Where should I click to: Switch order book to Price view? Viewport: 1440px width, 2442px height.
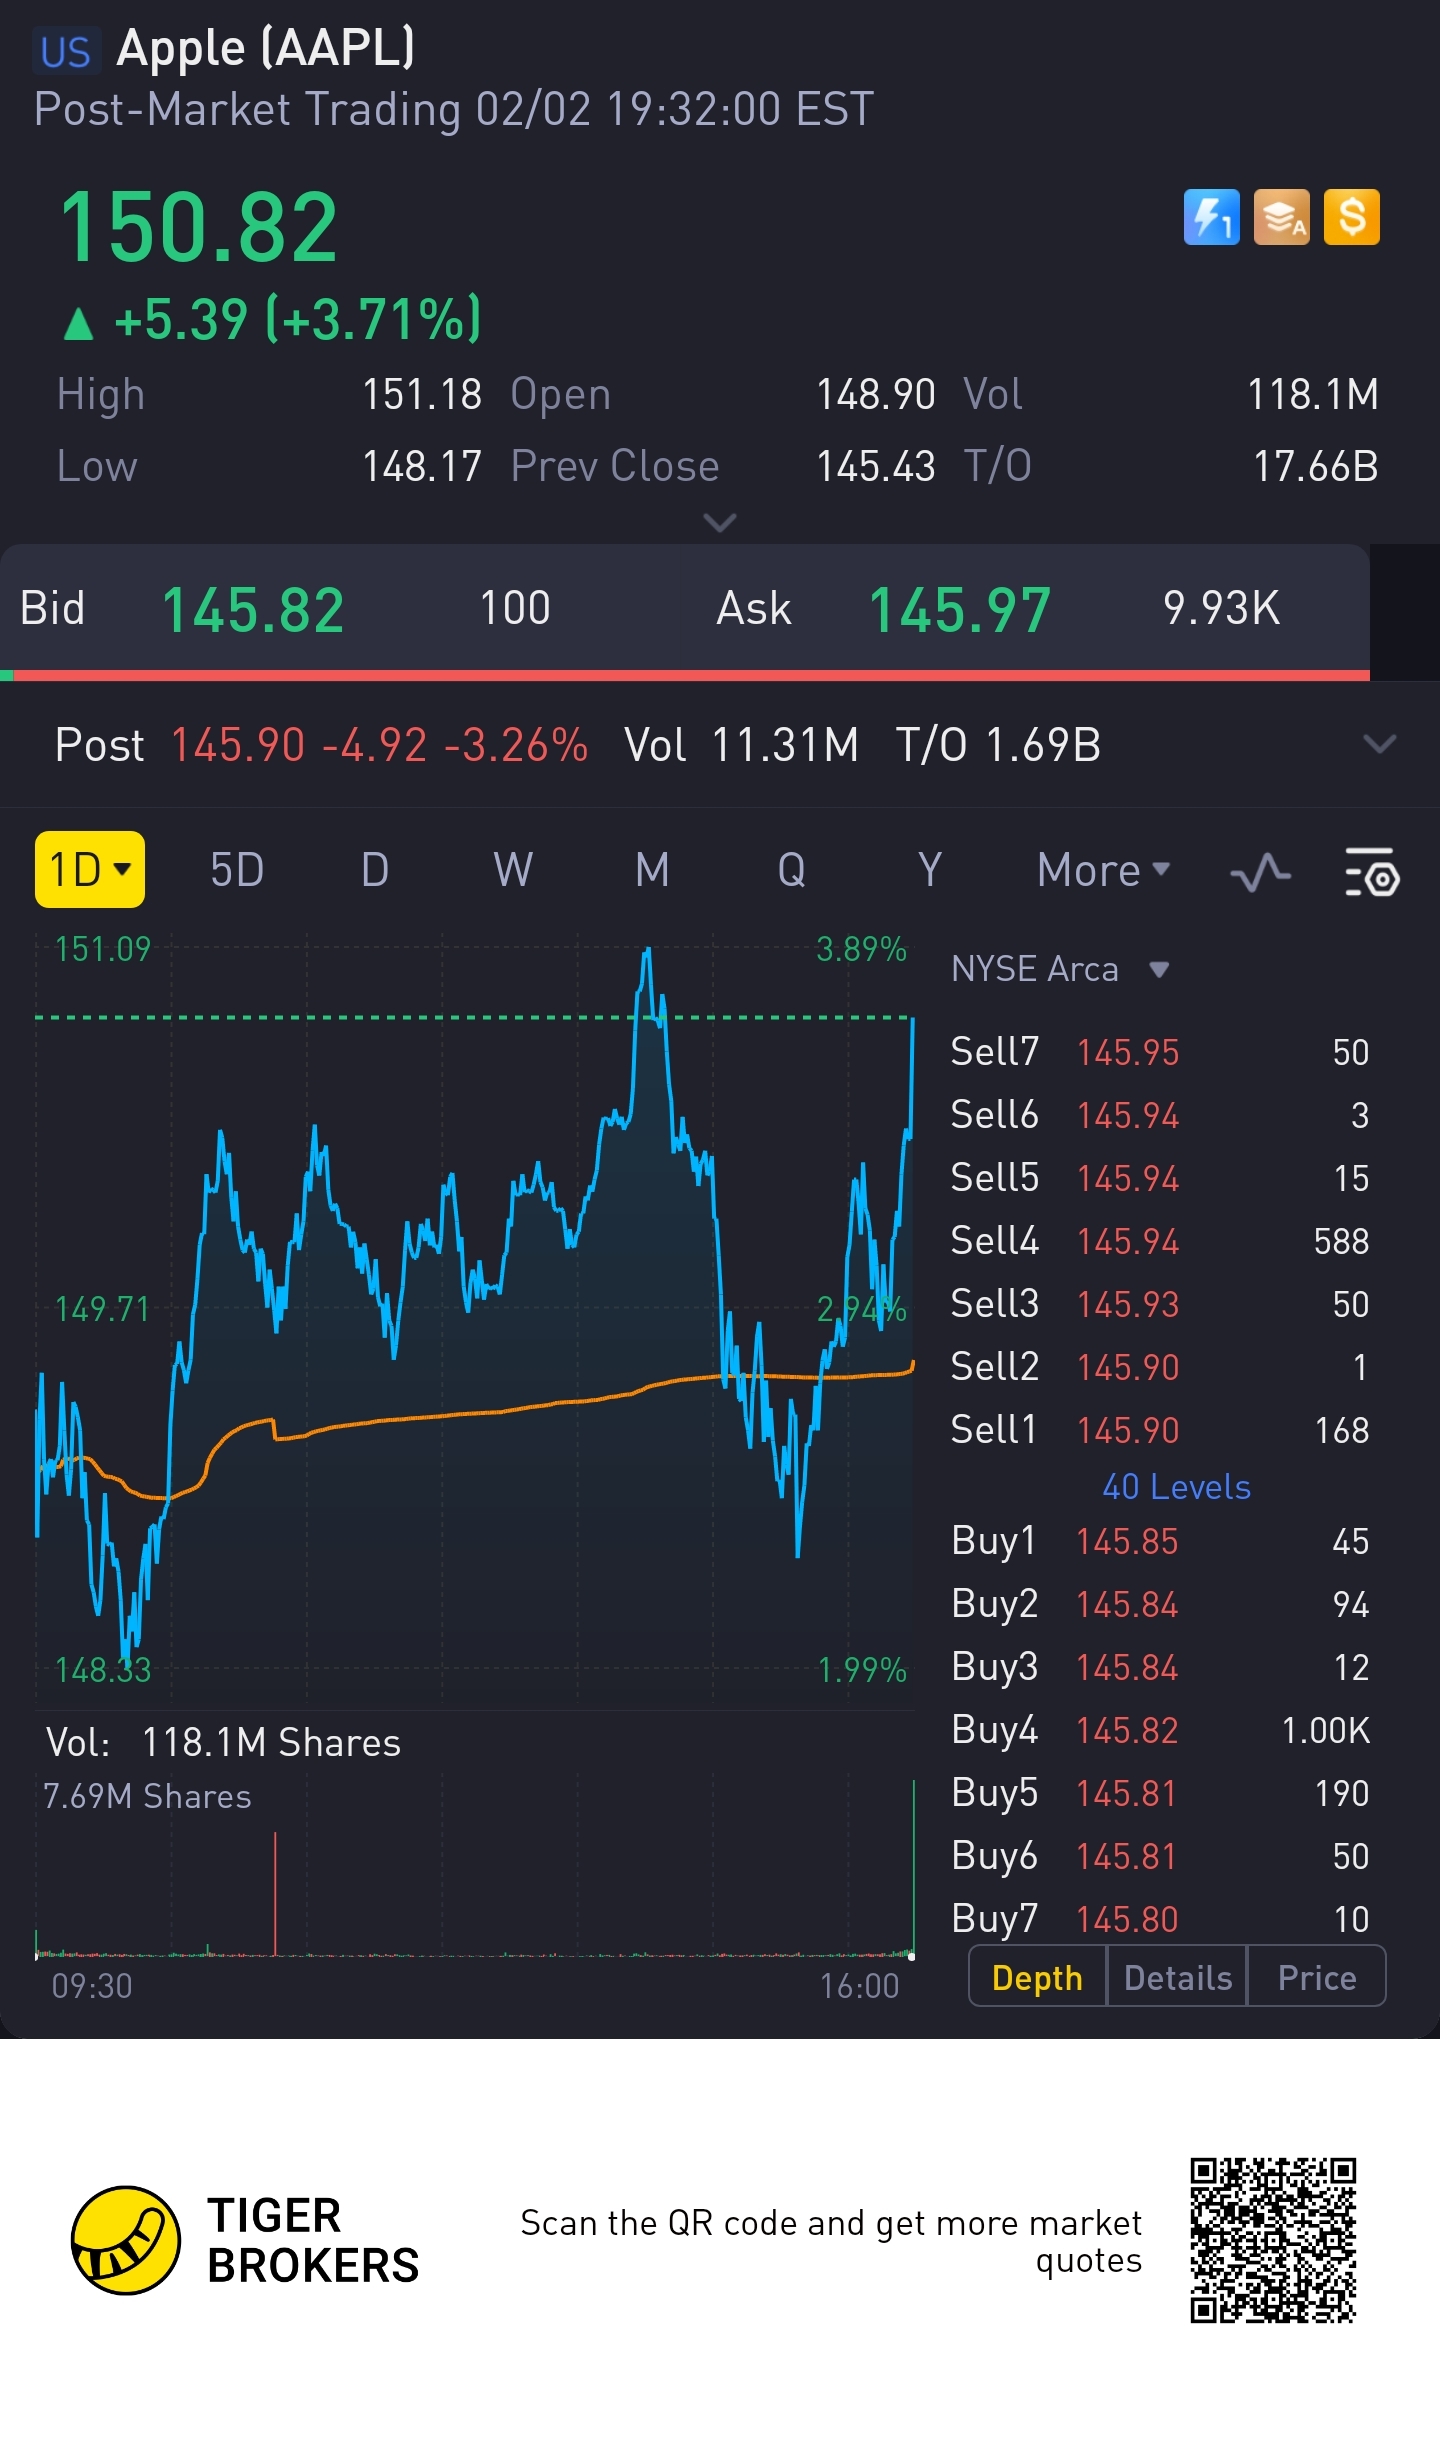coord(1316,1977)
